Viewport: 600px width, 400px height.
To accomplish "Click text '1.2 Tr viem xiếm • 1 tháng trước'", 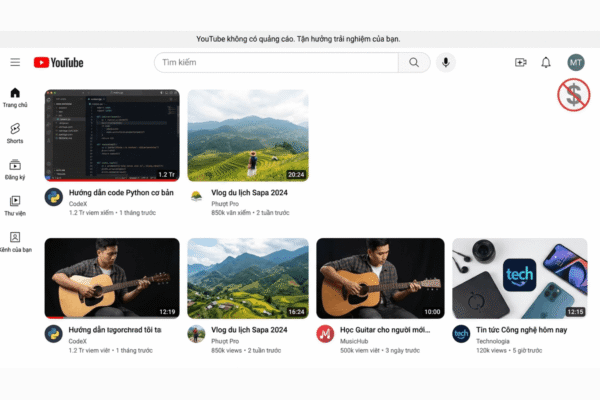I will coord(112,212).
